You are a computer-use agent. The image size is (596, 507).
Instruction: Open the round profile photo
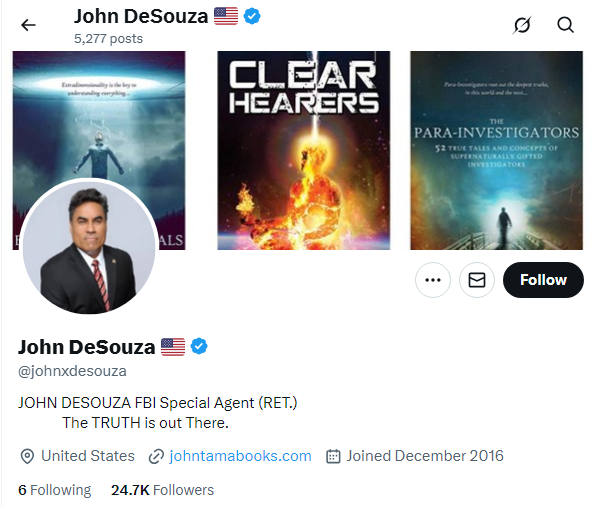(x=89, y=246)
